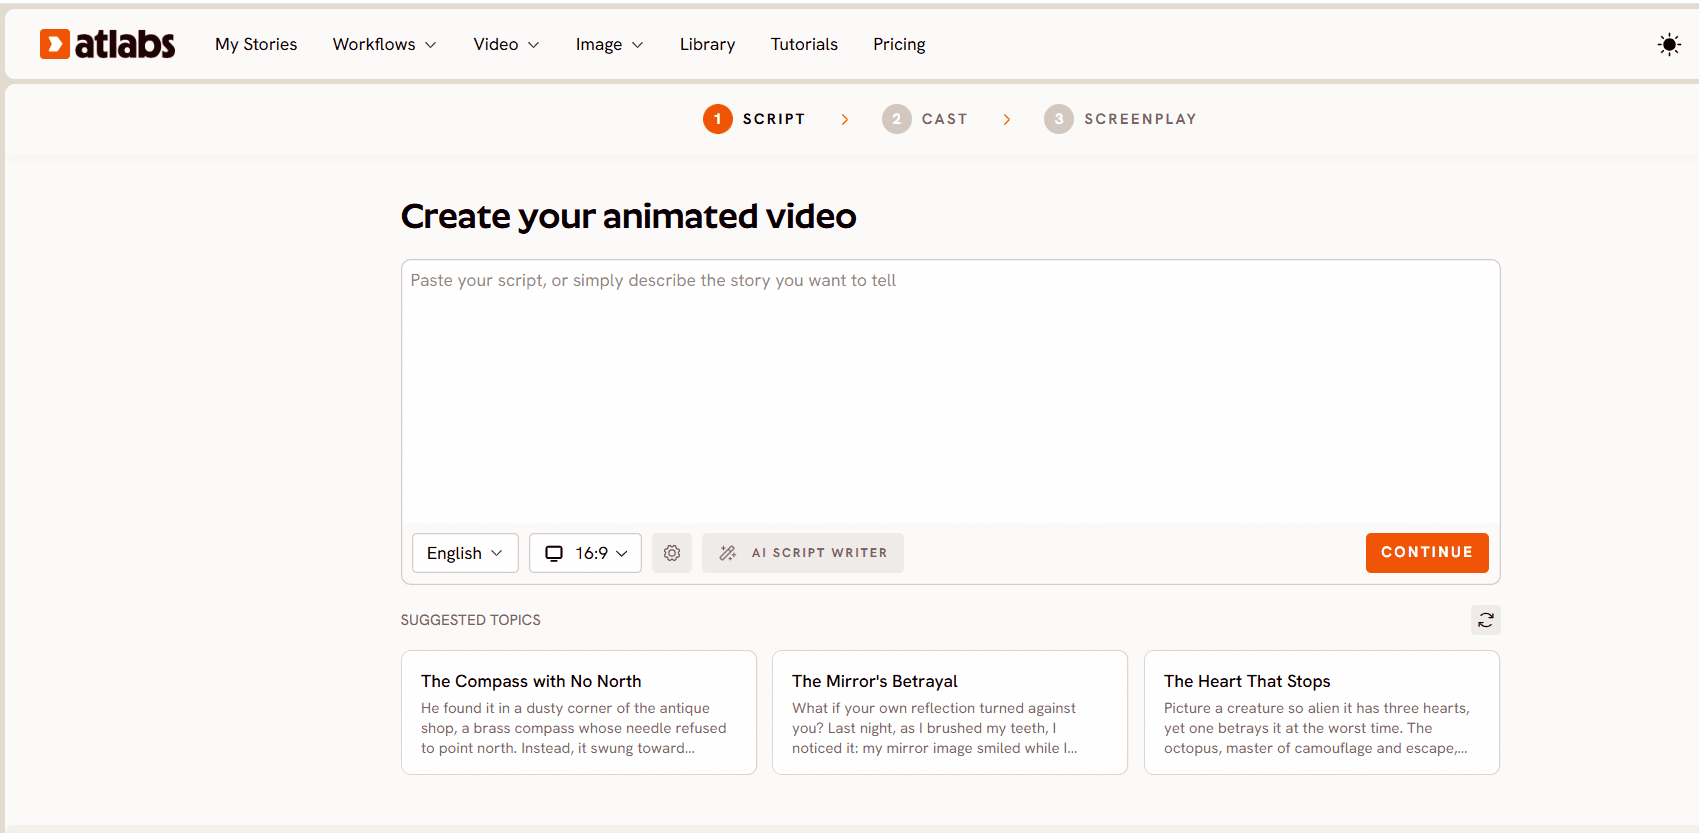1699x833 pixels.
Task: Click 'SUGGESTED TOPICS' label
Action: (471, 620)
